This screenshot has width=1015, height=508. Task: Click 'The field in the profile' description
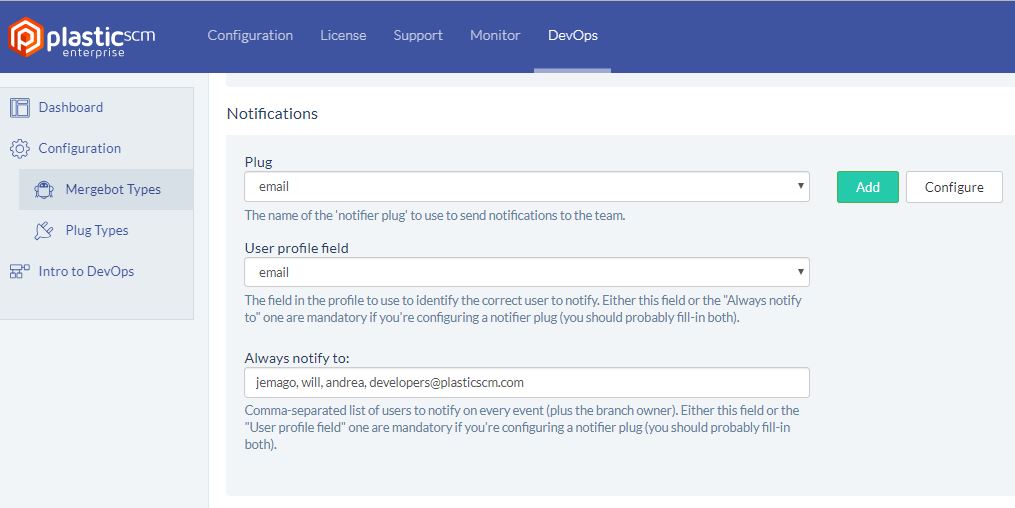point(523,309)
